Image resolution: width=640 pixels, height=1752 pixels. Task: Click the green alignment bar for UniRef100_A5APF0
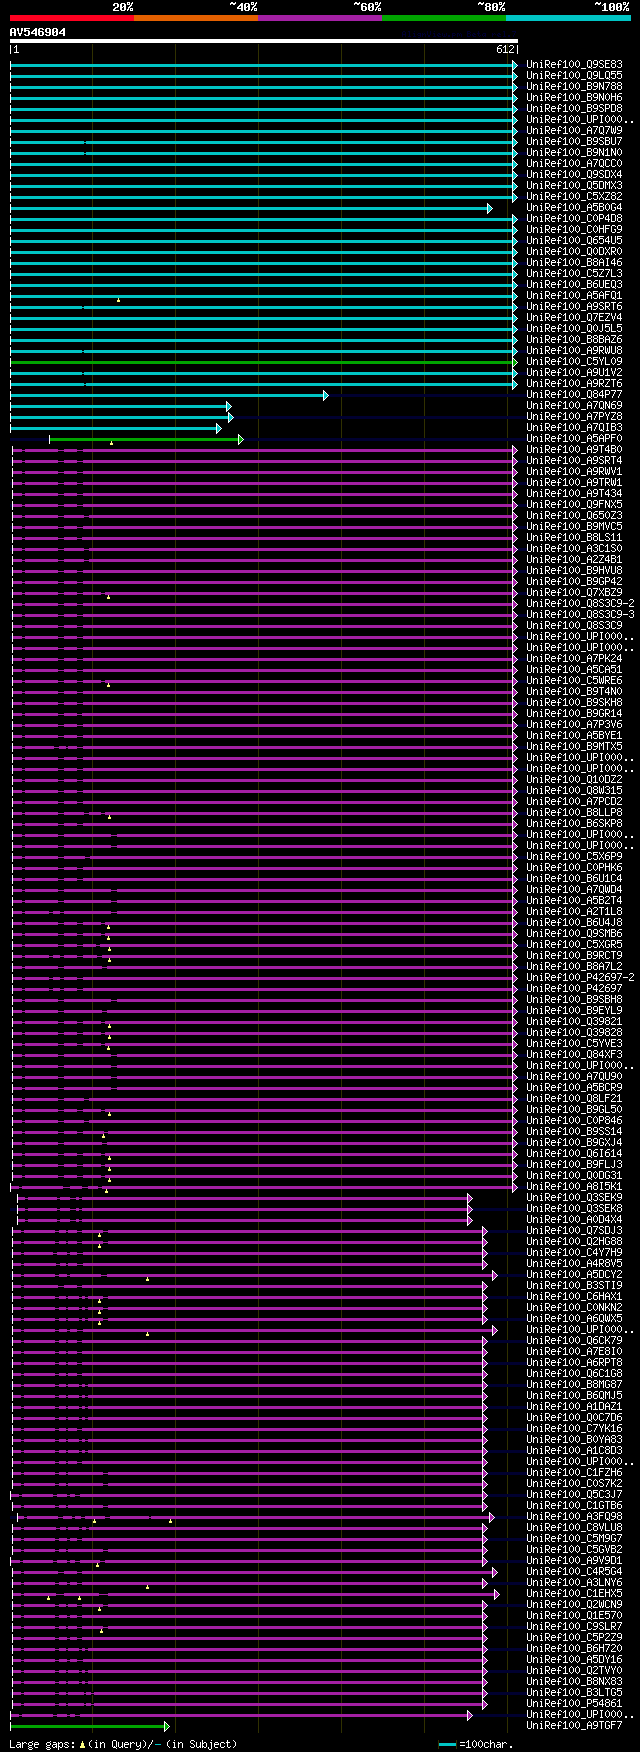[x=146, y=438]
